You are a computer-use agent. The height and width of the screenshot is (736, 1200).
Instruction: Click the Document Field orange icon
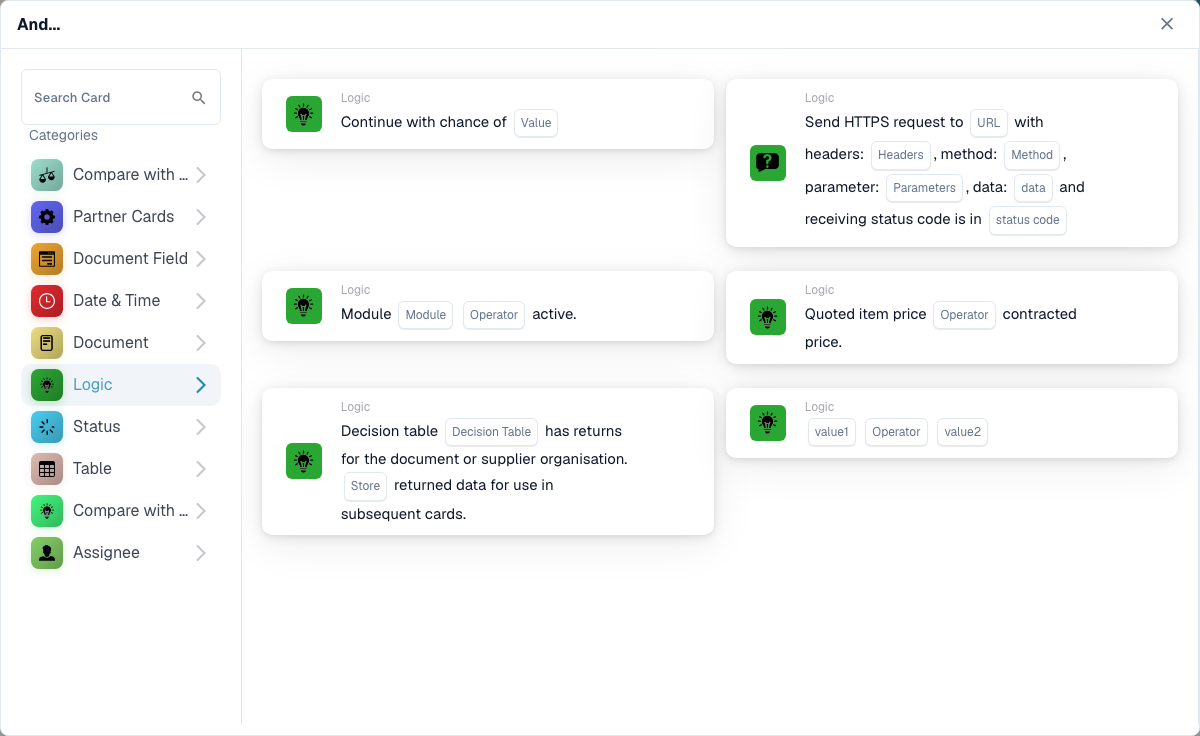(x=47, y=259)
